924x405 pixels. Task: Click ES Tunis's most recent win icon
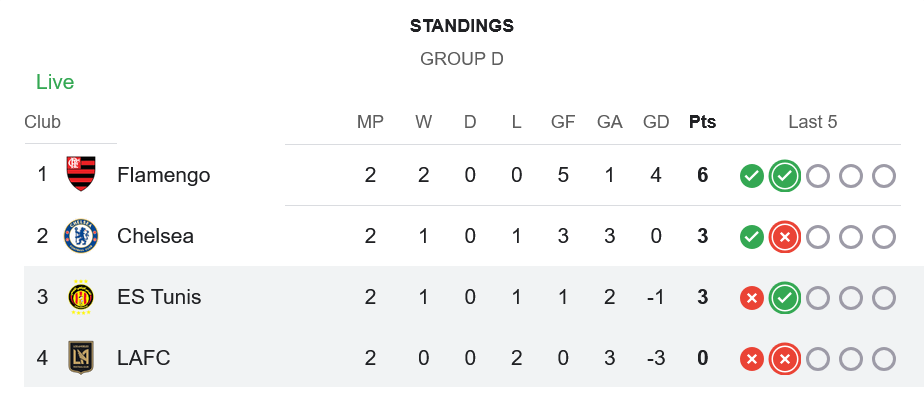785,298
